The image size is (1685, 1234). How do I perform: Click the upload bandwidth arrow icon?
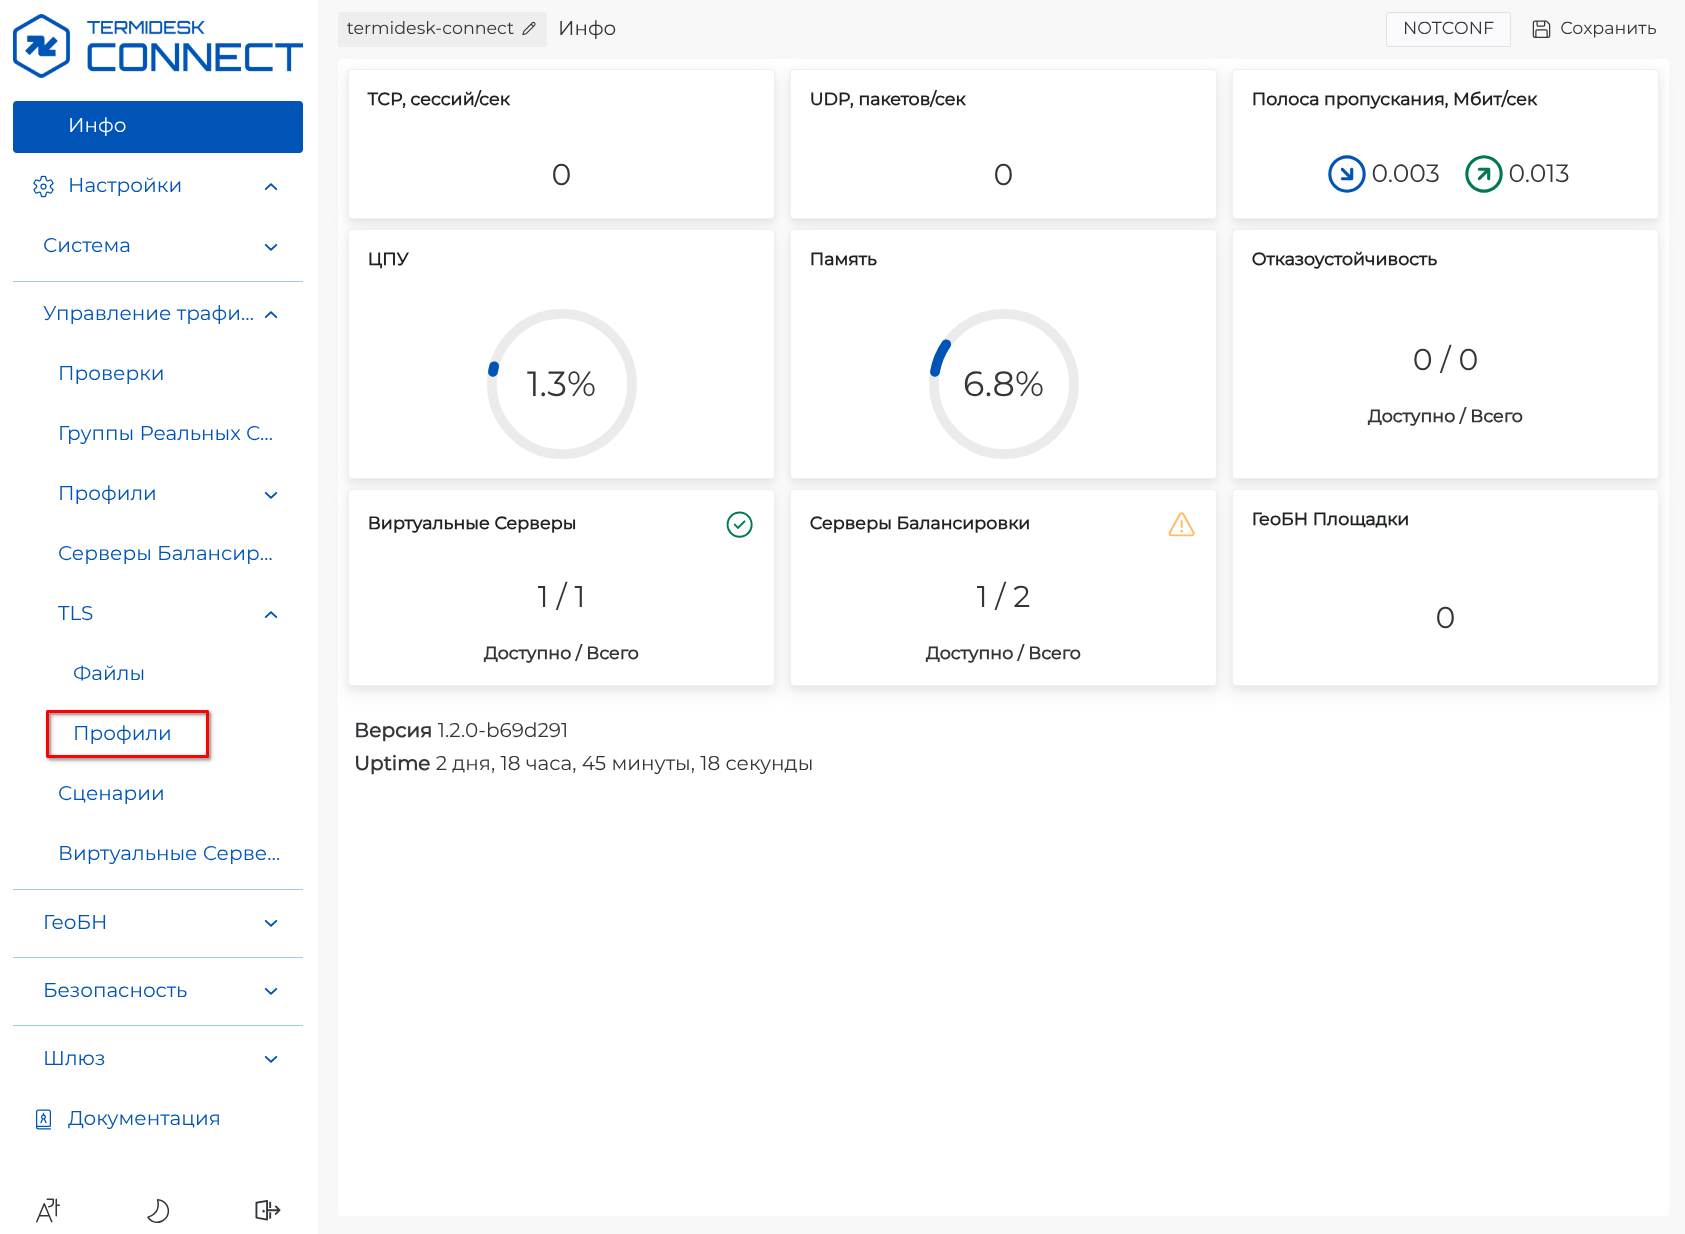pos(1483,174)
